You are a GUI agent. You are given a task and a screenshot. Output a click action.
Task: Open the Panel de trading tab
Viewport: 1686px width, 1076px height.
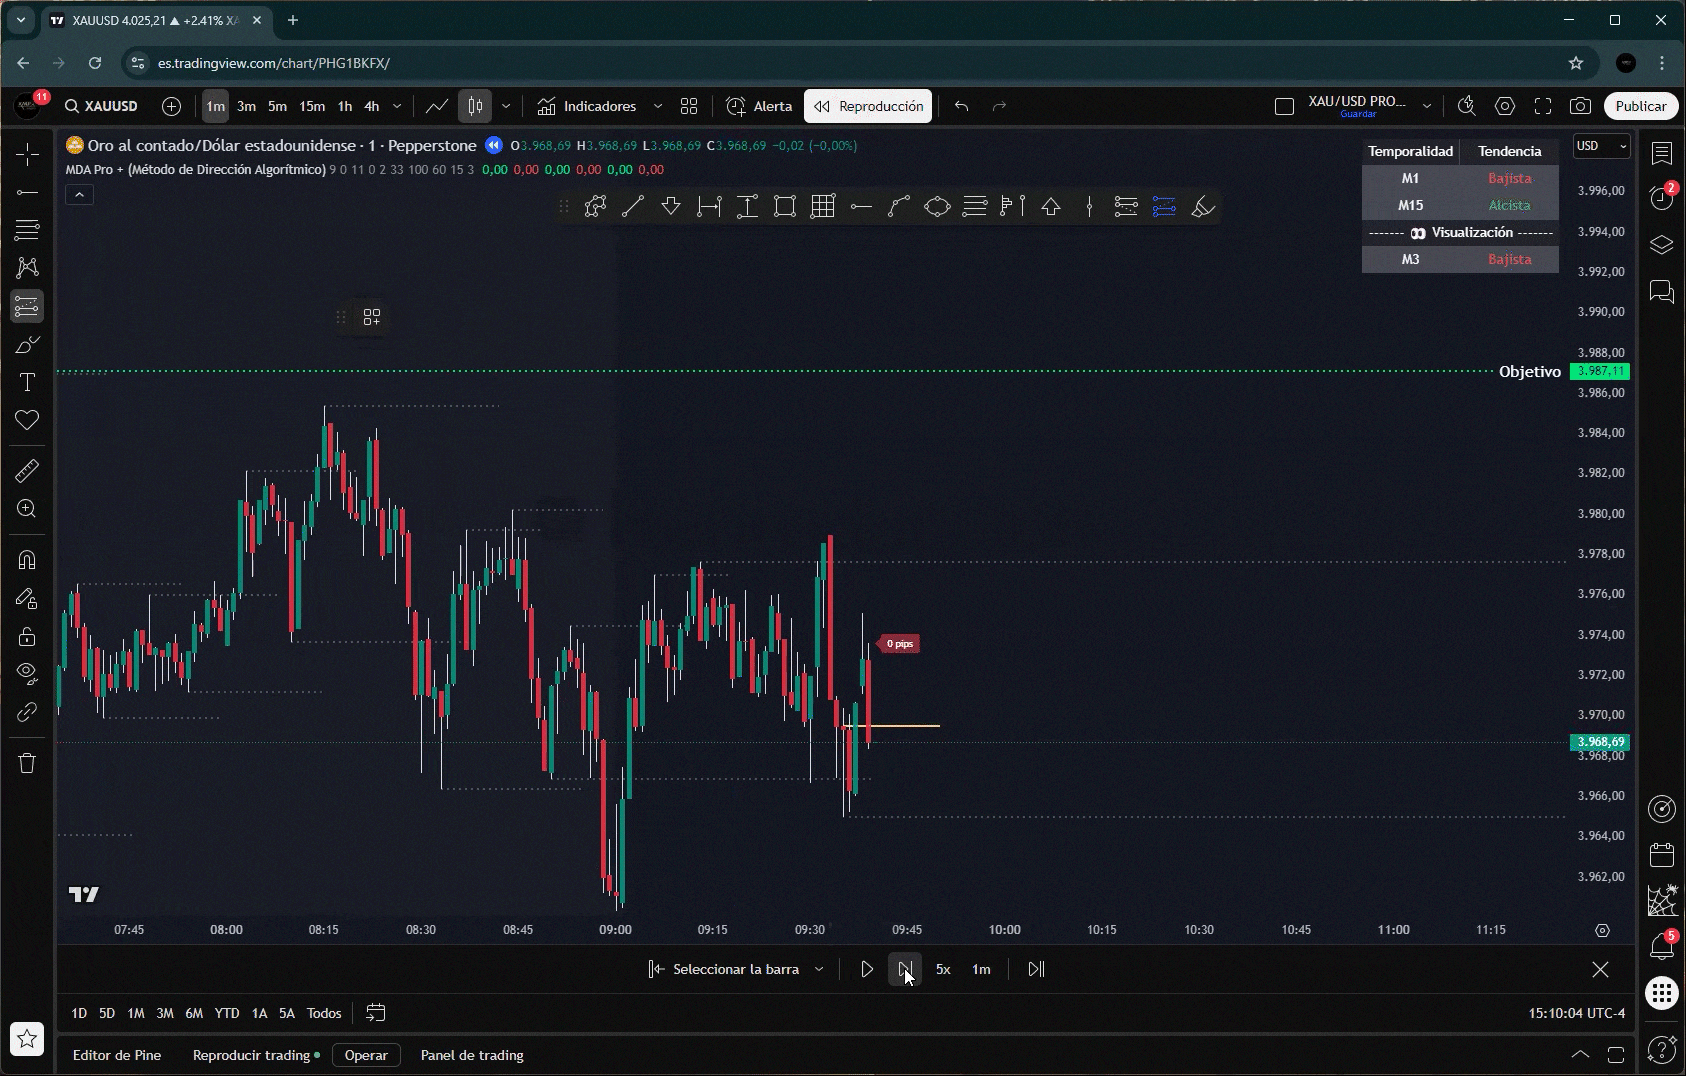coord(472,1055)
